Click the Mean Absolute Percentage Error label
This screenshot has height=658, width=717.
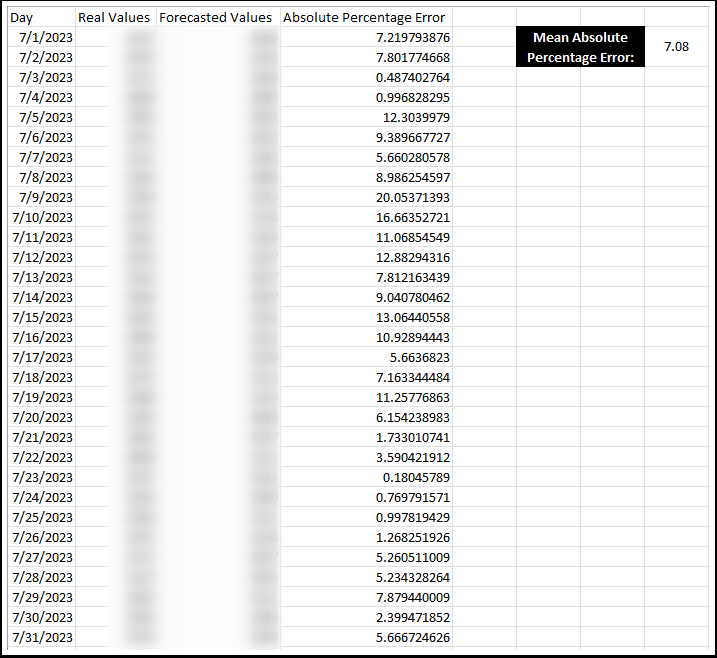coord(580,47)
